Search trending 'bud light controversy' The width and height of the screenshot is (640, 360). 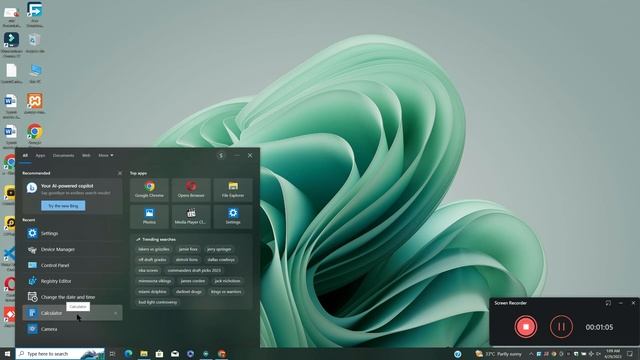(x=158, y=302)
